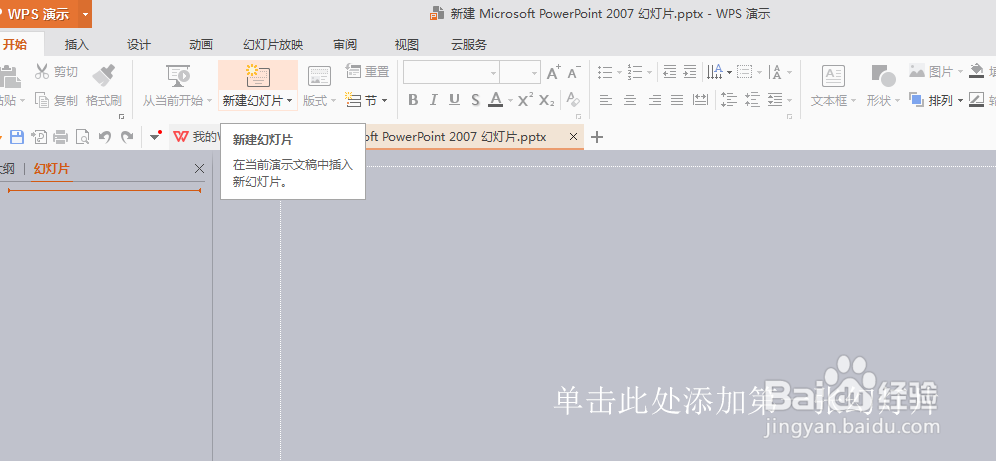Open the Insert (插入) ribbon tab
The width and height of the screenshot is (996, 461).
[x=77, y=44]
